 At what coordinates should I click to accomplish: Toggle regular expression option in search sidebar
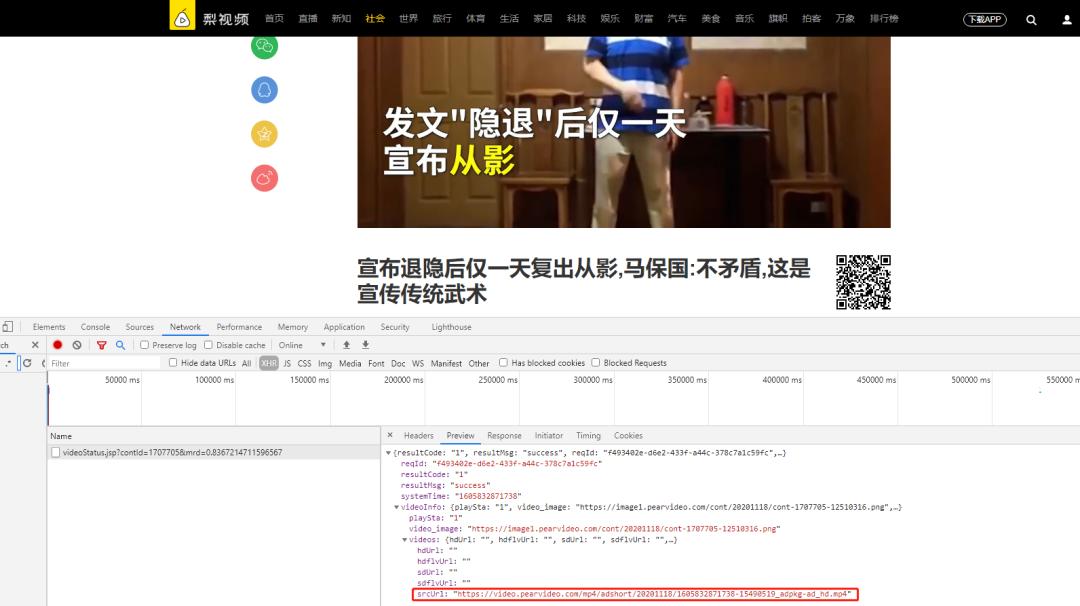8,363
